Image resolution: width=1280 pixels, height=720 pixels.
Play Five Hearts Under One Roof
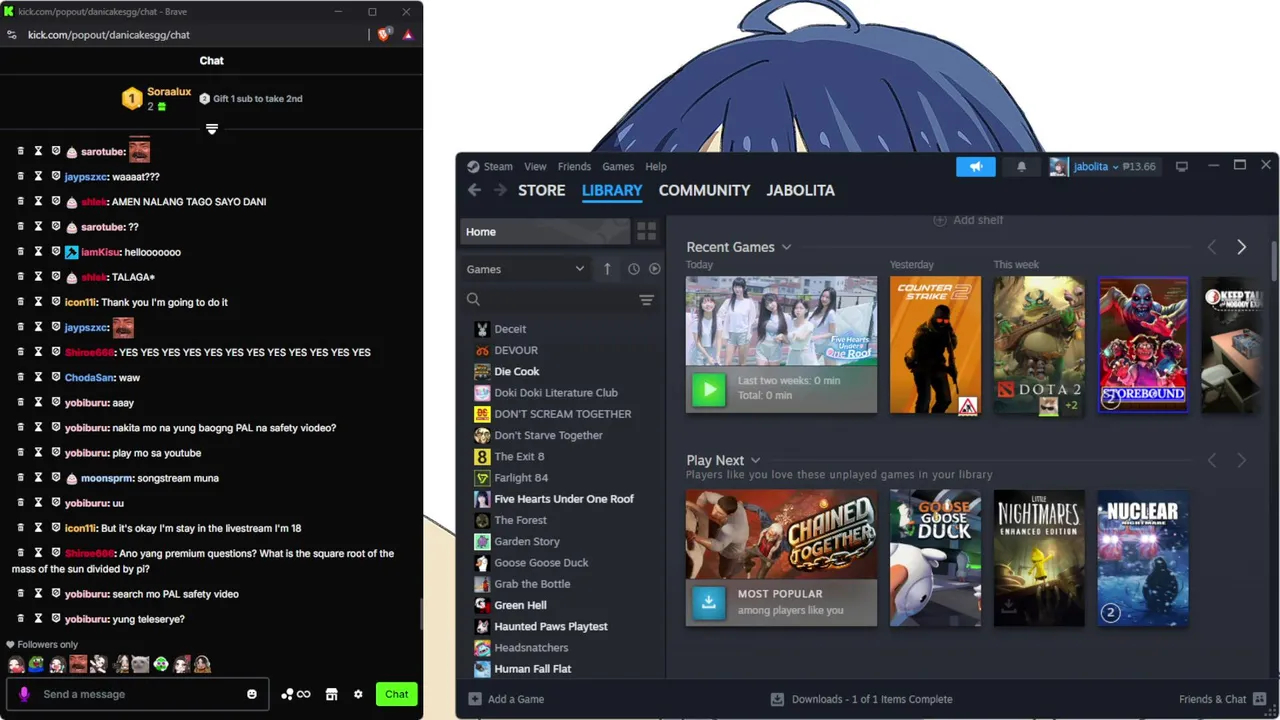tap(709, 389)
